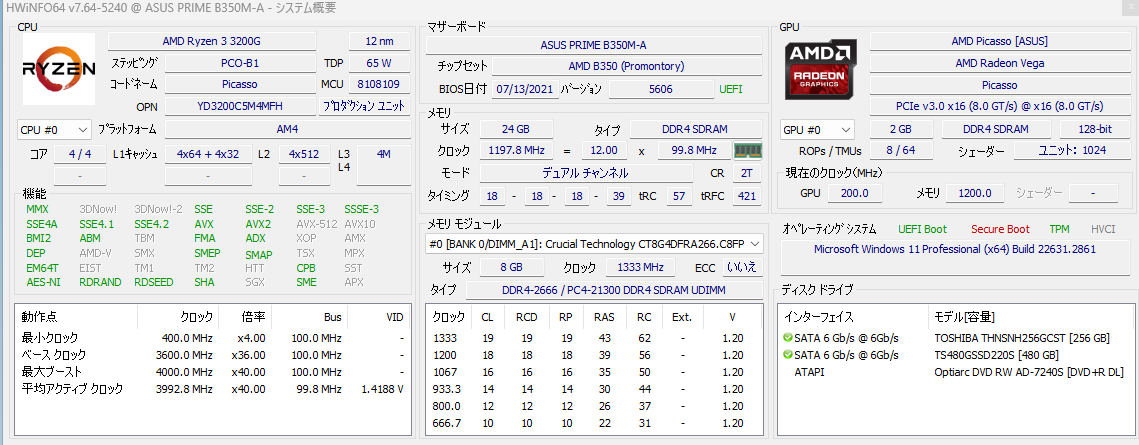Click the ベース クロック row

(x=213, y=355)
